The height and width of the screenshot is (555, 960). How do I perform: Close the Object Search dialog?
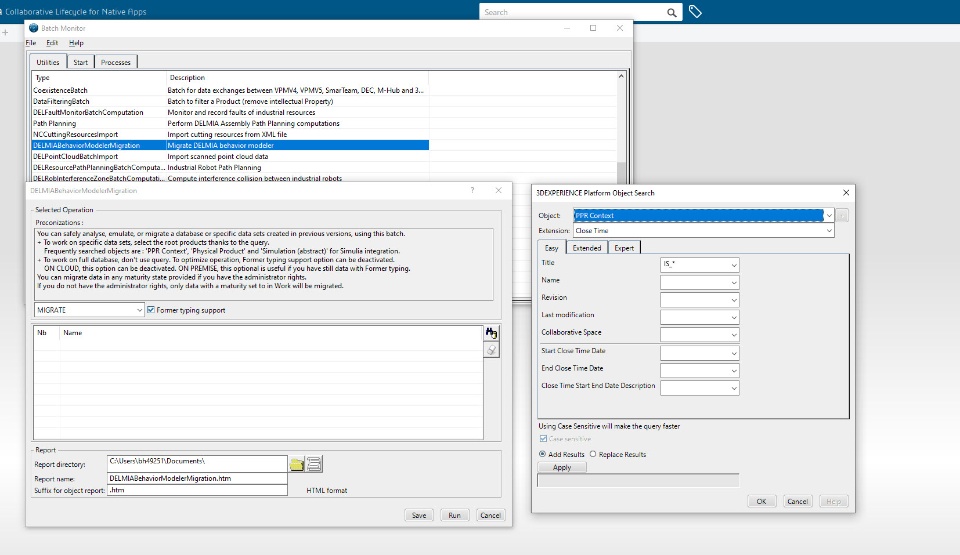click(x=846, y=192)
